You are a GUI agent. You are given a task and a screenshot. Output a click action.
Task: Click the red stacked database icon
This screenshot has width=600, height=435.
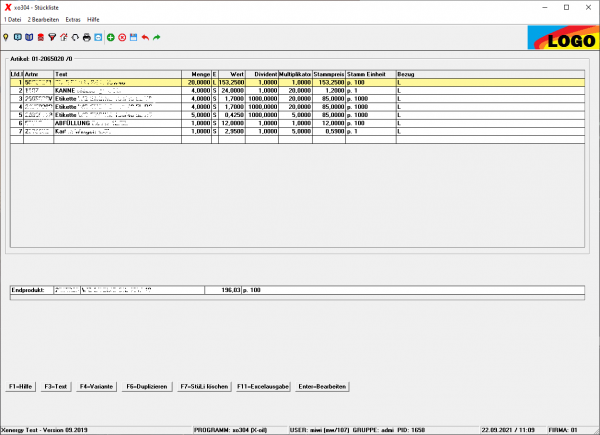pyautogui.click(x=41, y=37)
